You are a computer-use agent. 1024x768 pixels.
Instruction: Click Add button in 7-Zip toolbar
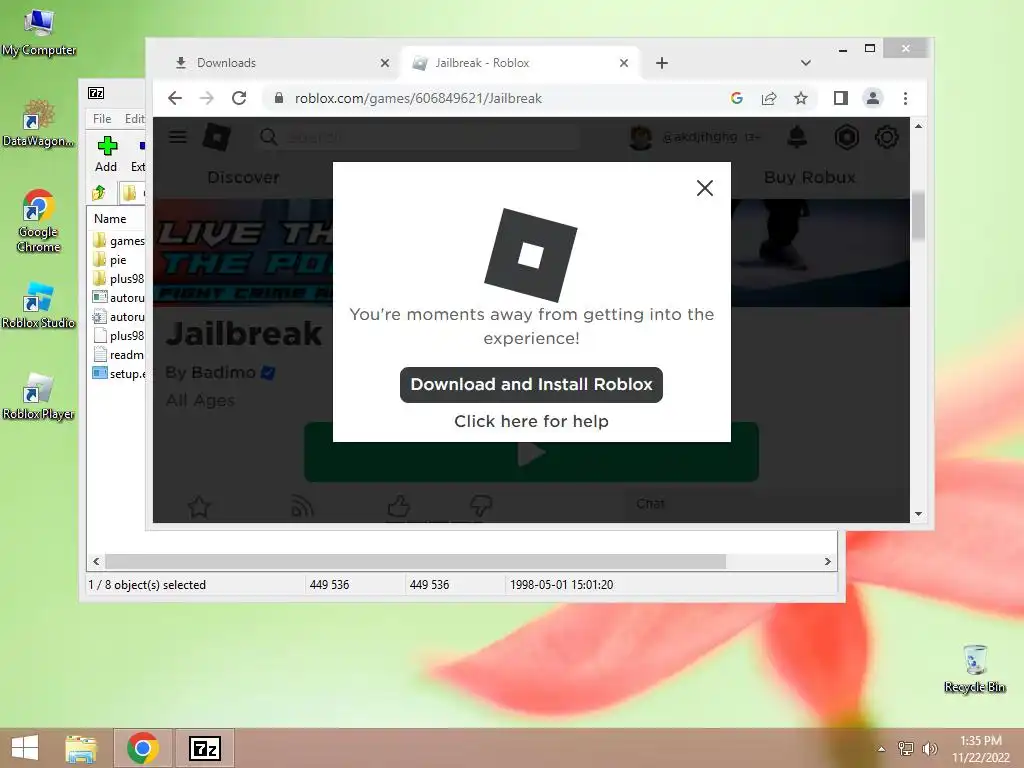106,154
